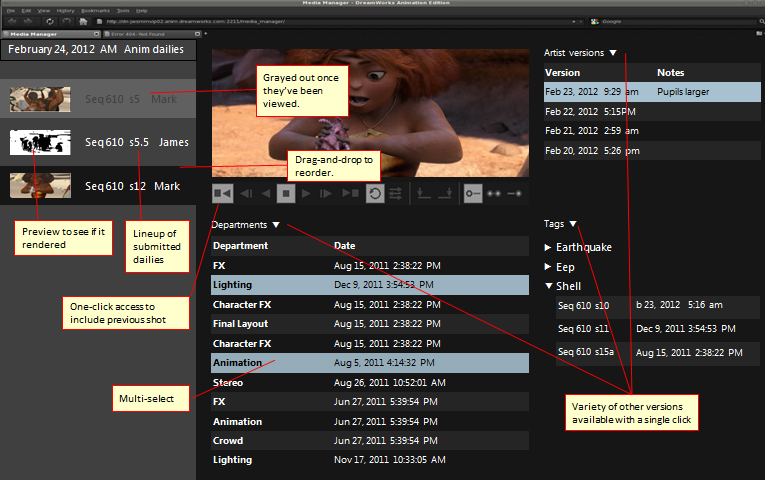Close the Error 404 tab
Viewport: 765px width, 480px height.
click(197, 34)
